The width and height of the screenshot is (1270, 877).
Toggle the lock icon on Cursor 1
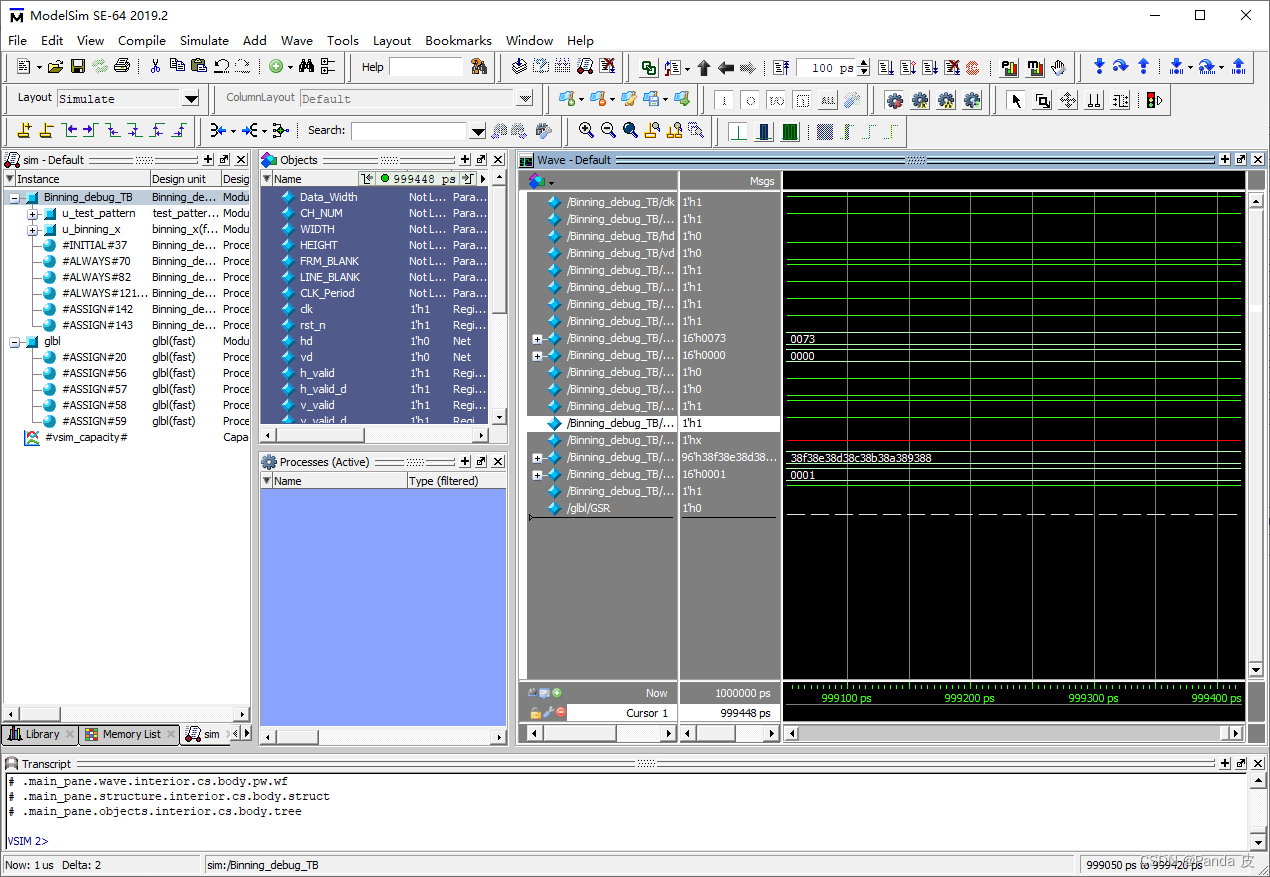[x=535, y=713]
